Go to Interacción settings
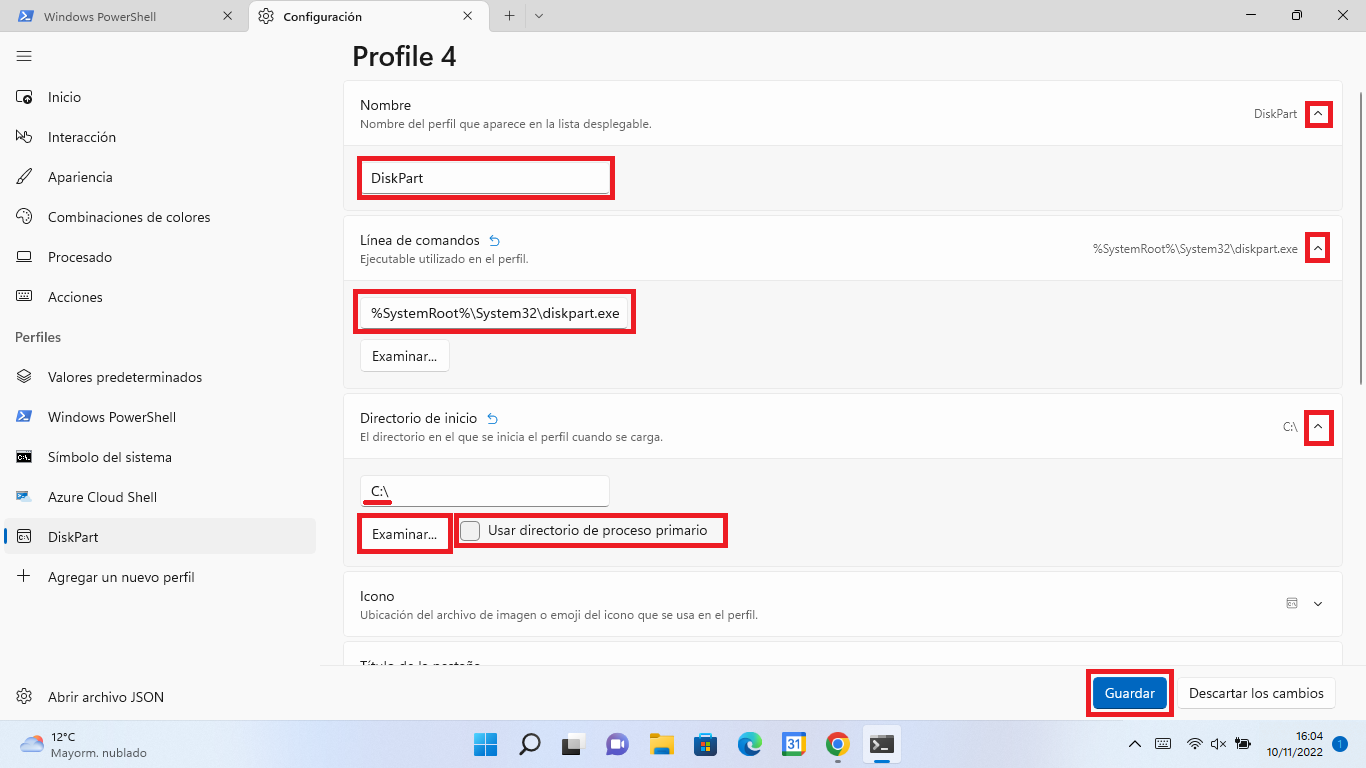The height and width of the screenshot is (768, 1366). tap(160, 137)
